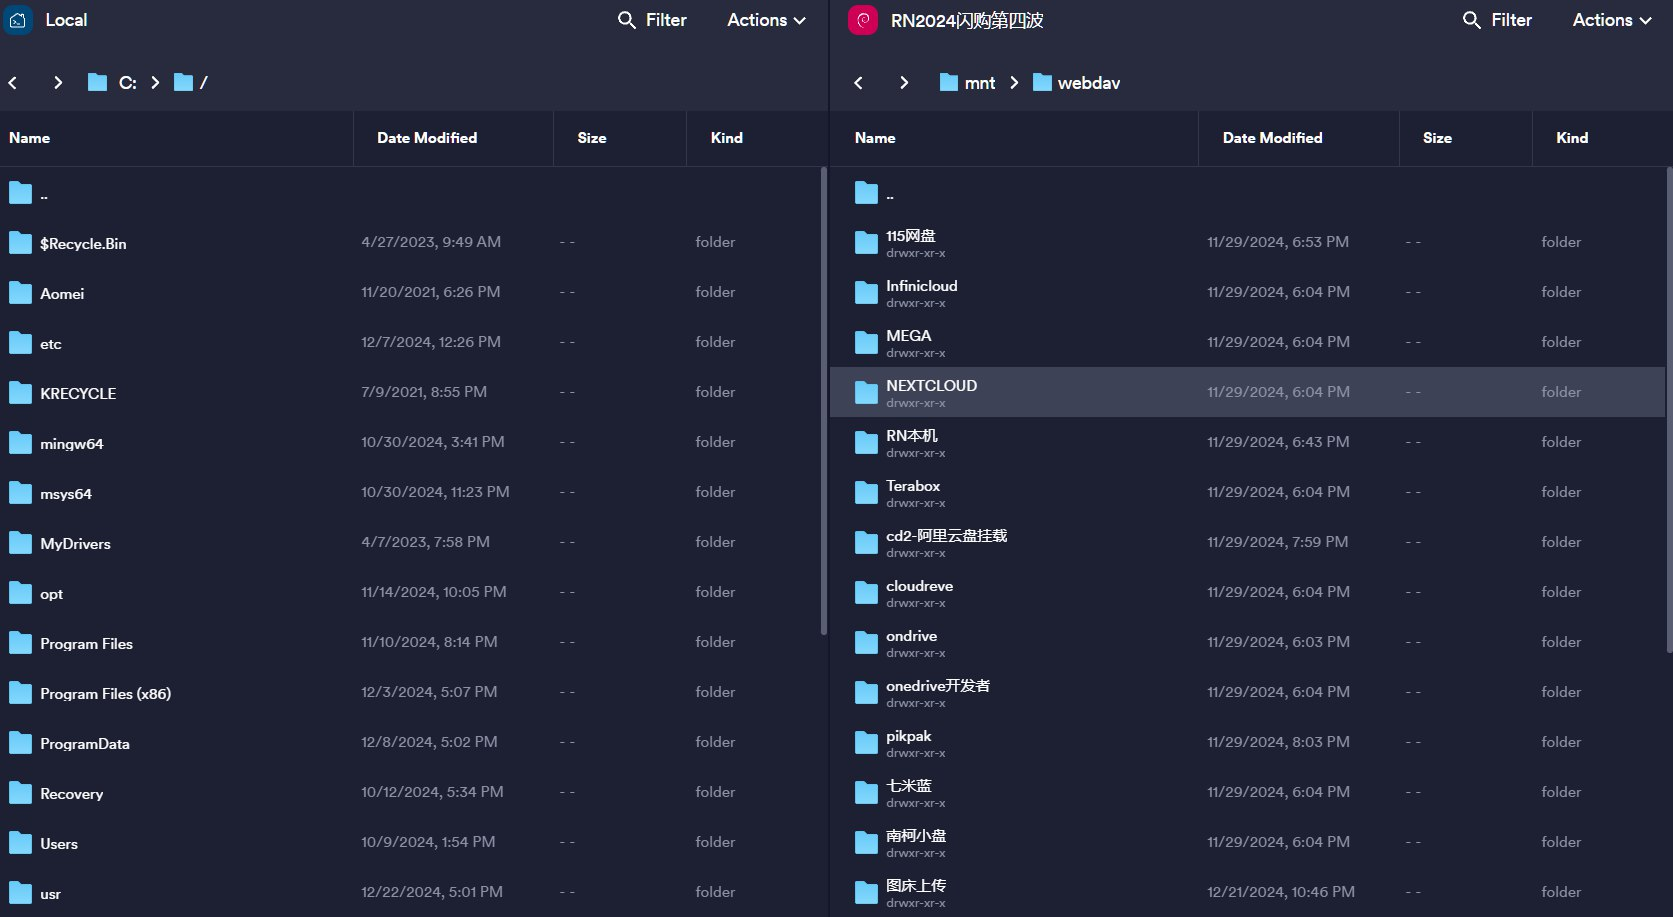Select the NEXTCLOUD folder icon
The image size is (1673, 917).
point(866,393)
